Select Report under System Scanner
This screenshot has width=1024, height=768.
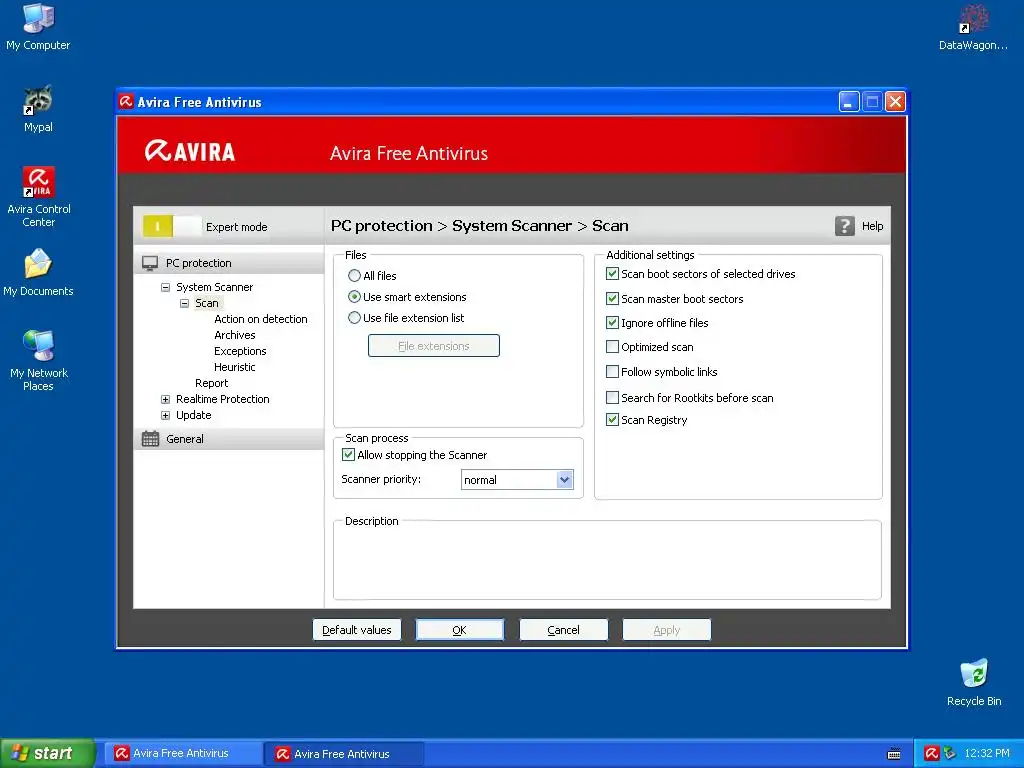212,383
